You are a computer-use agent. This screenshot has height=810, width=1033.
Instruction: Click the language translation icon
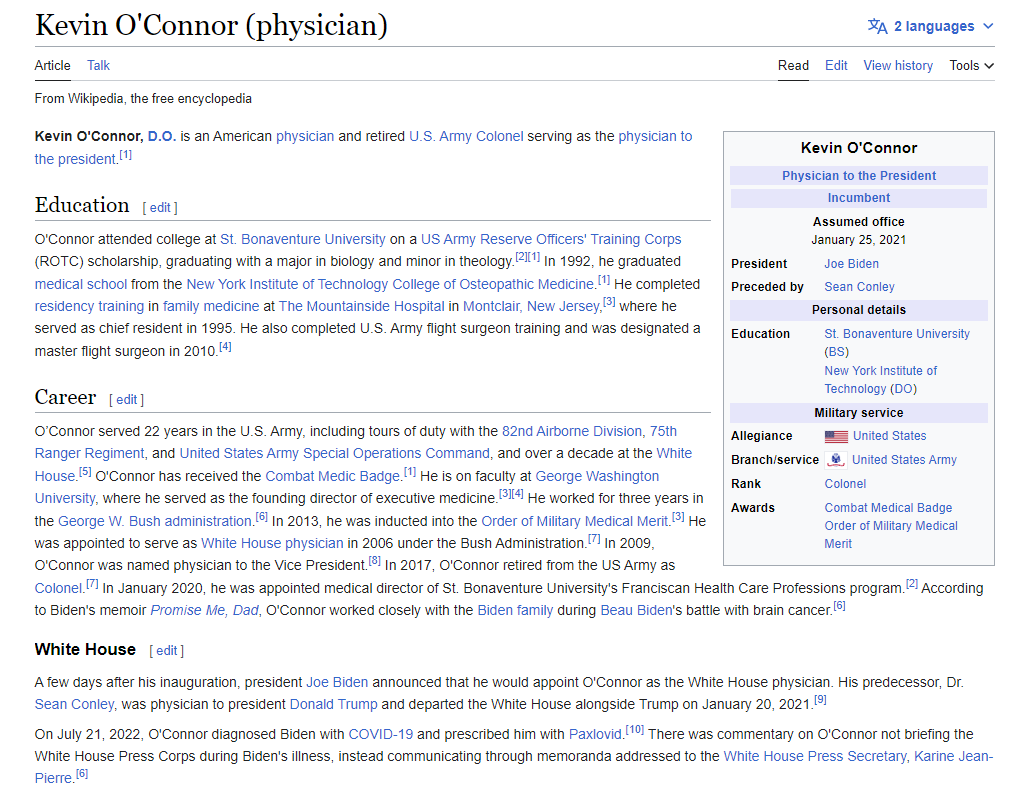(877, 26)
